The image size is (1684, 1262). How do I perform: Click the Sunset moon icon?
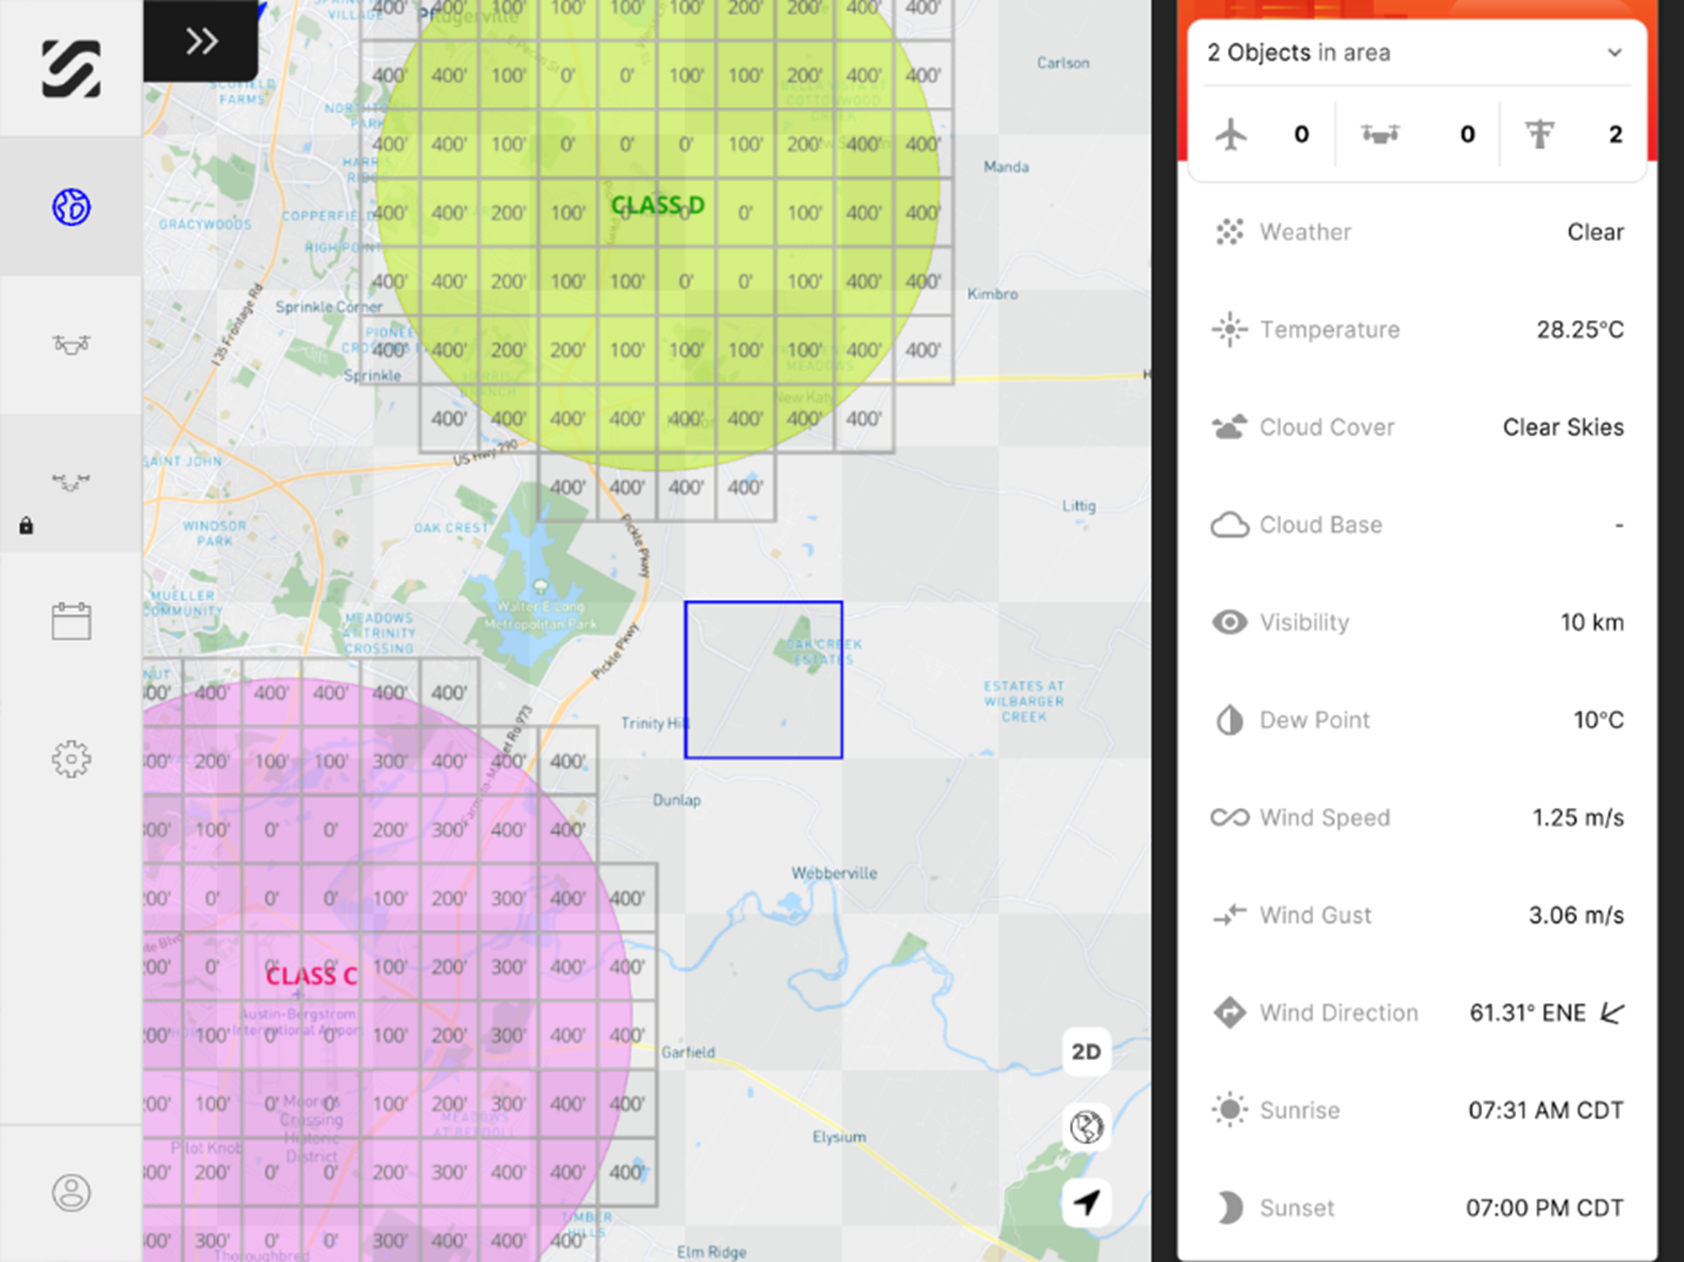pyautogui.click(x=1230, y=1208)
